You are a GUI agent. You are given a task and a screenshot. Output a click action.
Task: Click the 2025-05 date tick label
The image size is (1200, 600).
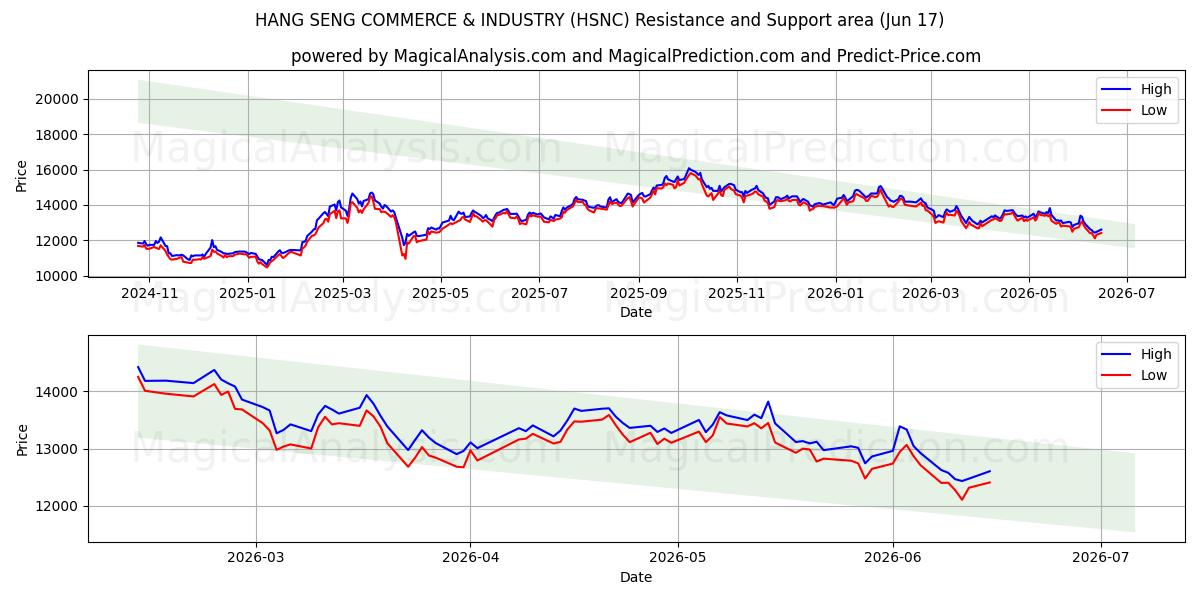pyautogui.click(x=441, y=293)
